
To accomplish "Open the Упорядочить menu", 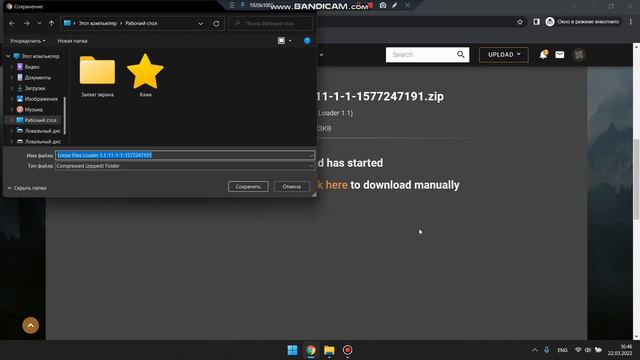I will 28,41.
